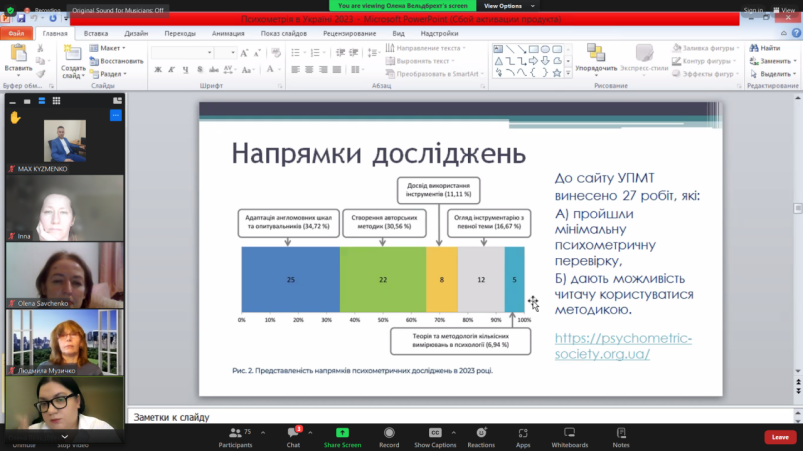Toggle Original Sound for Musicians
803x452 pixels.
(x=118, y=10)
